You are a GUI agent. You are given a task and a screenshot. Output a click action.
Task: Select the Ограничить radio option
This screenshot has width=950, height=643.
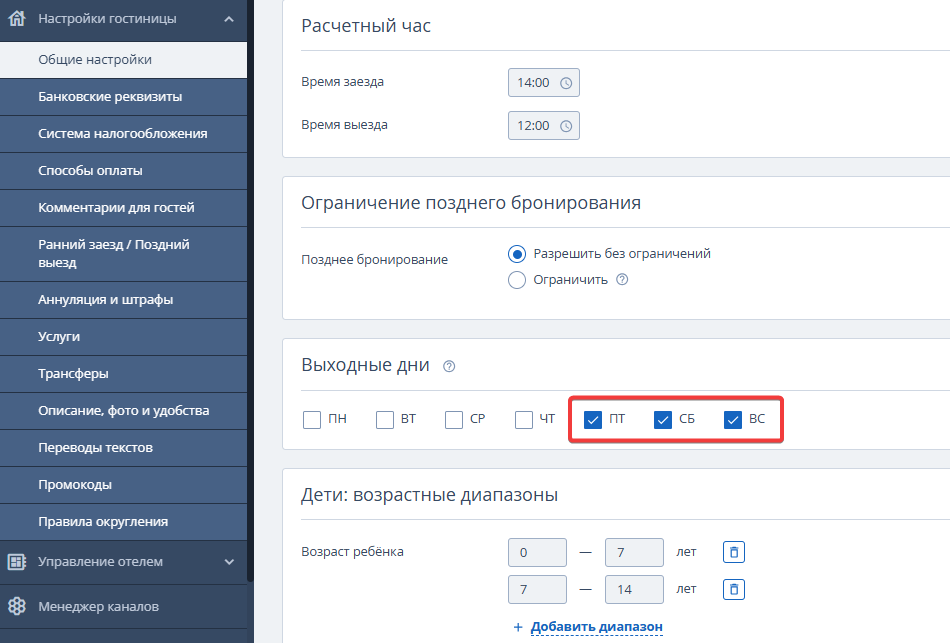coord(517,280)
